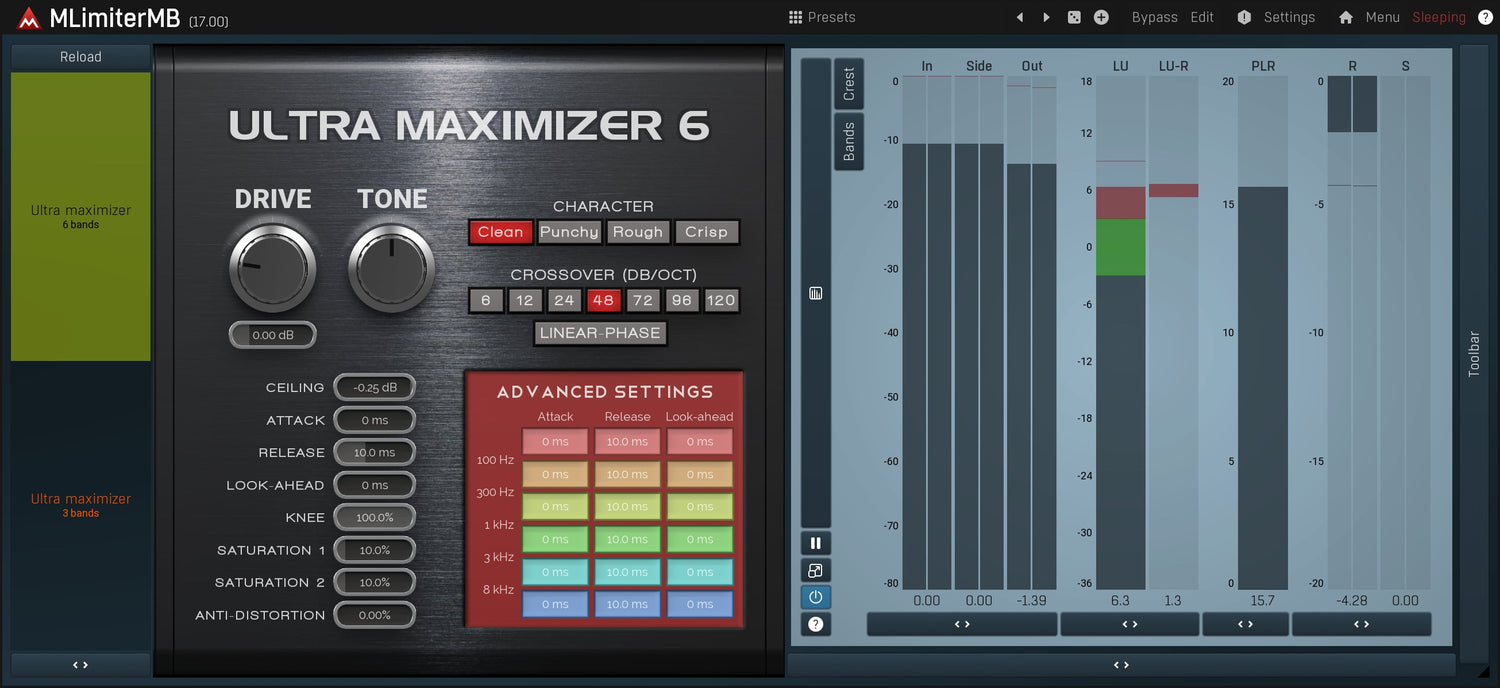The width and height of the screenshot is (1500, 688).
Task: Toggle the Linear-Phase crossover button
Action: pyautogui.click(x=600, y=333)
